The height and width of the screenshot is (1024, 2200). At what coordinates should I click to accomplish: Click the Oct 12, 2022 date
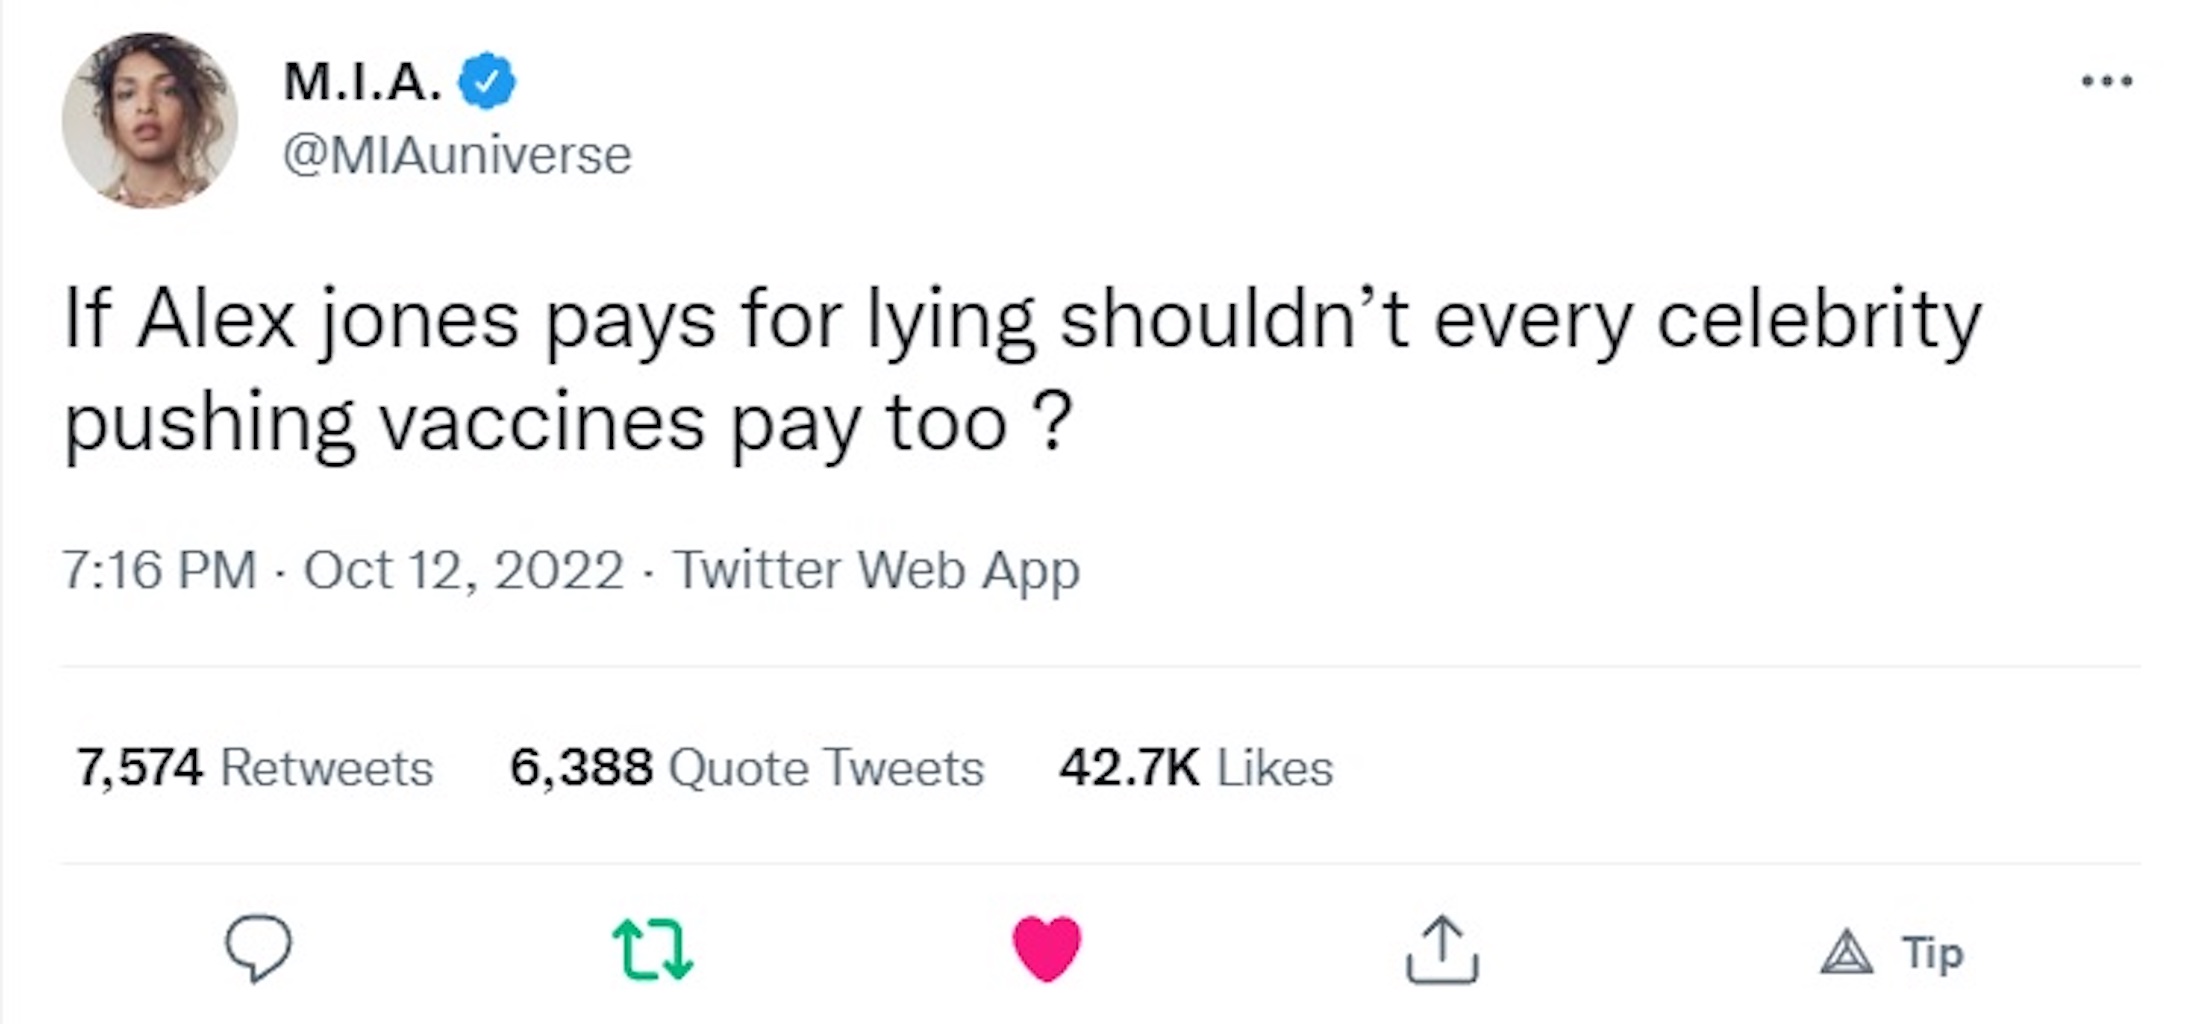(x=464, y=570)
